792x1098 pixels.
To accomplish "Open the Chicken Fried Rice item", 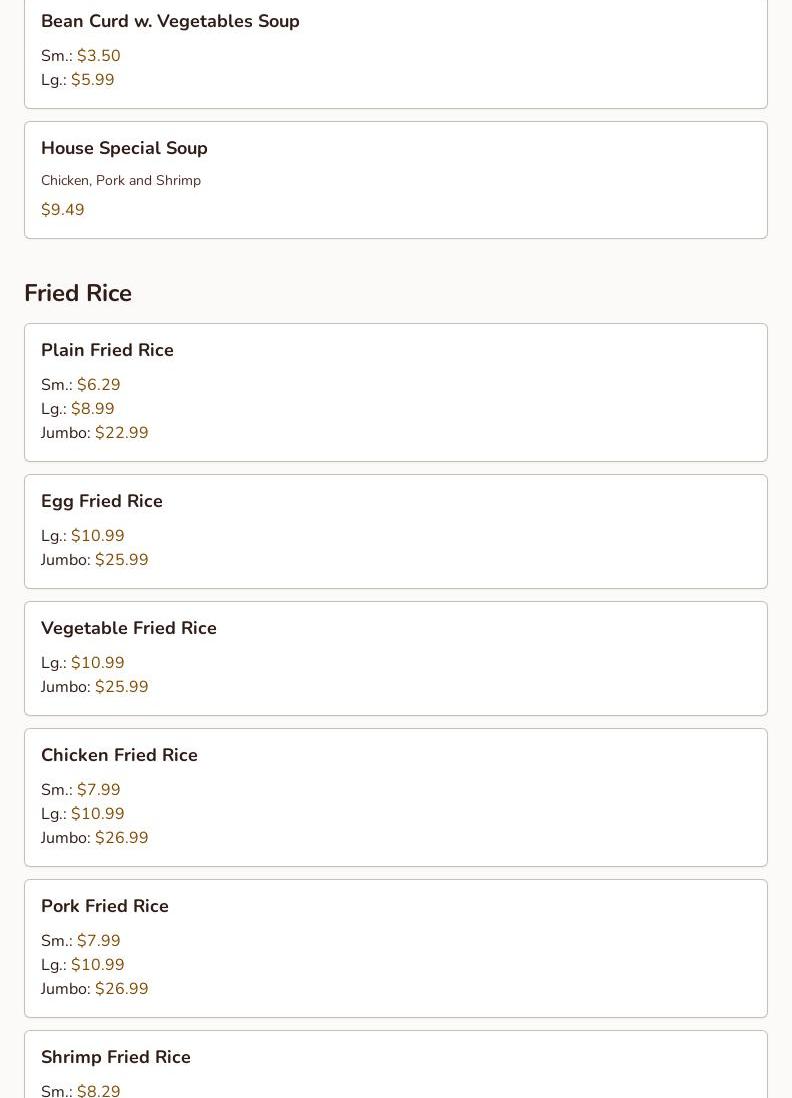I will 119,755.
